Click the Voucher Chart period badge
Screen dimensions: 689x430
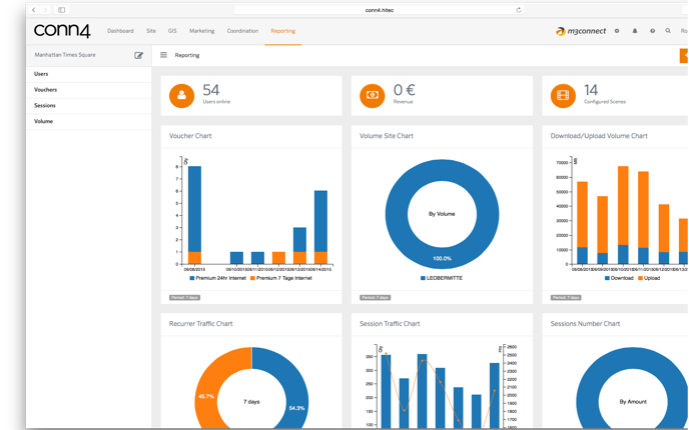point(185,297)
